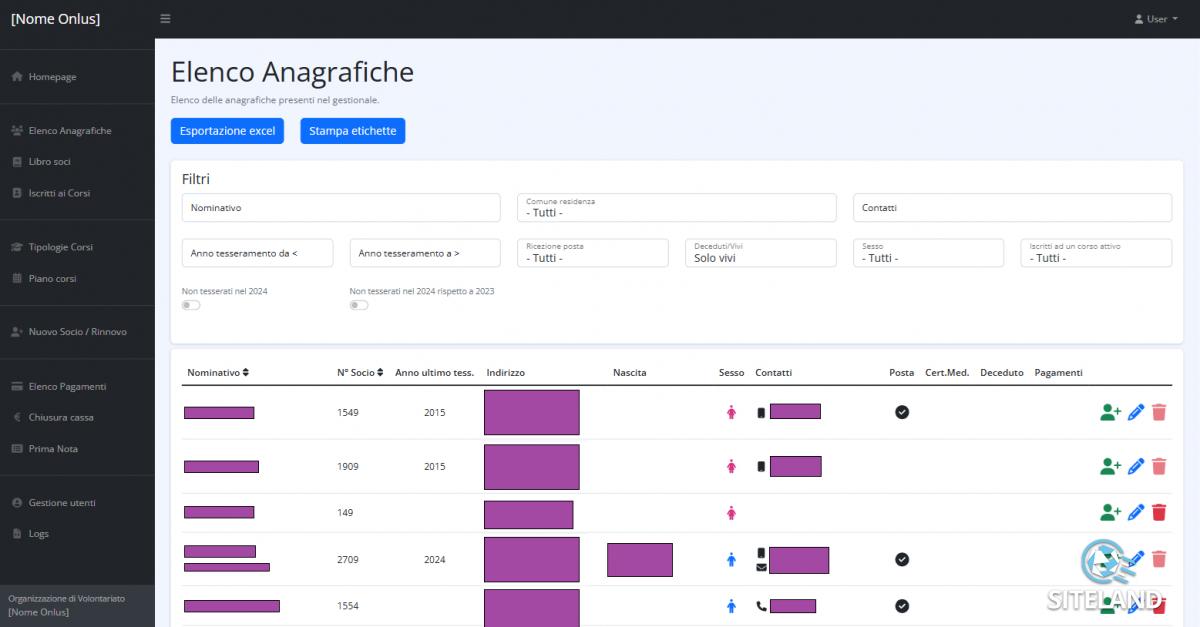Open Elenco Pagamenti sidebar item
This screenshot has width=1200, height=627.
(x=67, y=386)
